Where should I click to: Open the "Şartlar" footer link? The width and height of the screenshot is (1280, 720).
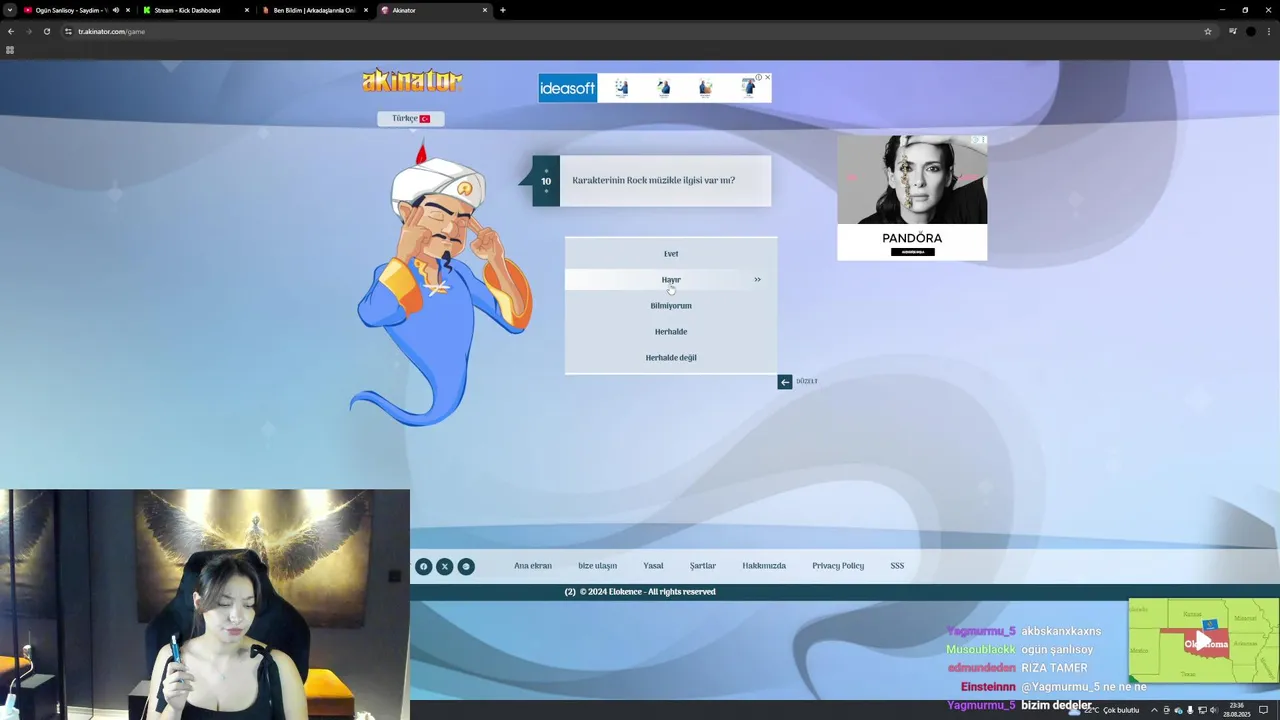pyautogui.click(x=703, y=566)
